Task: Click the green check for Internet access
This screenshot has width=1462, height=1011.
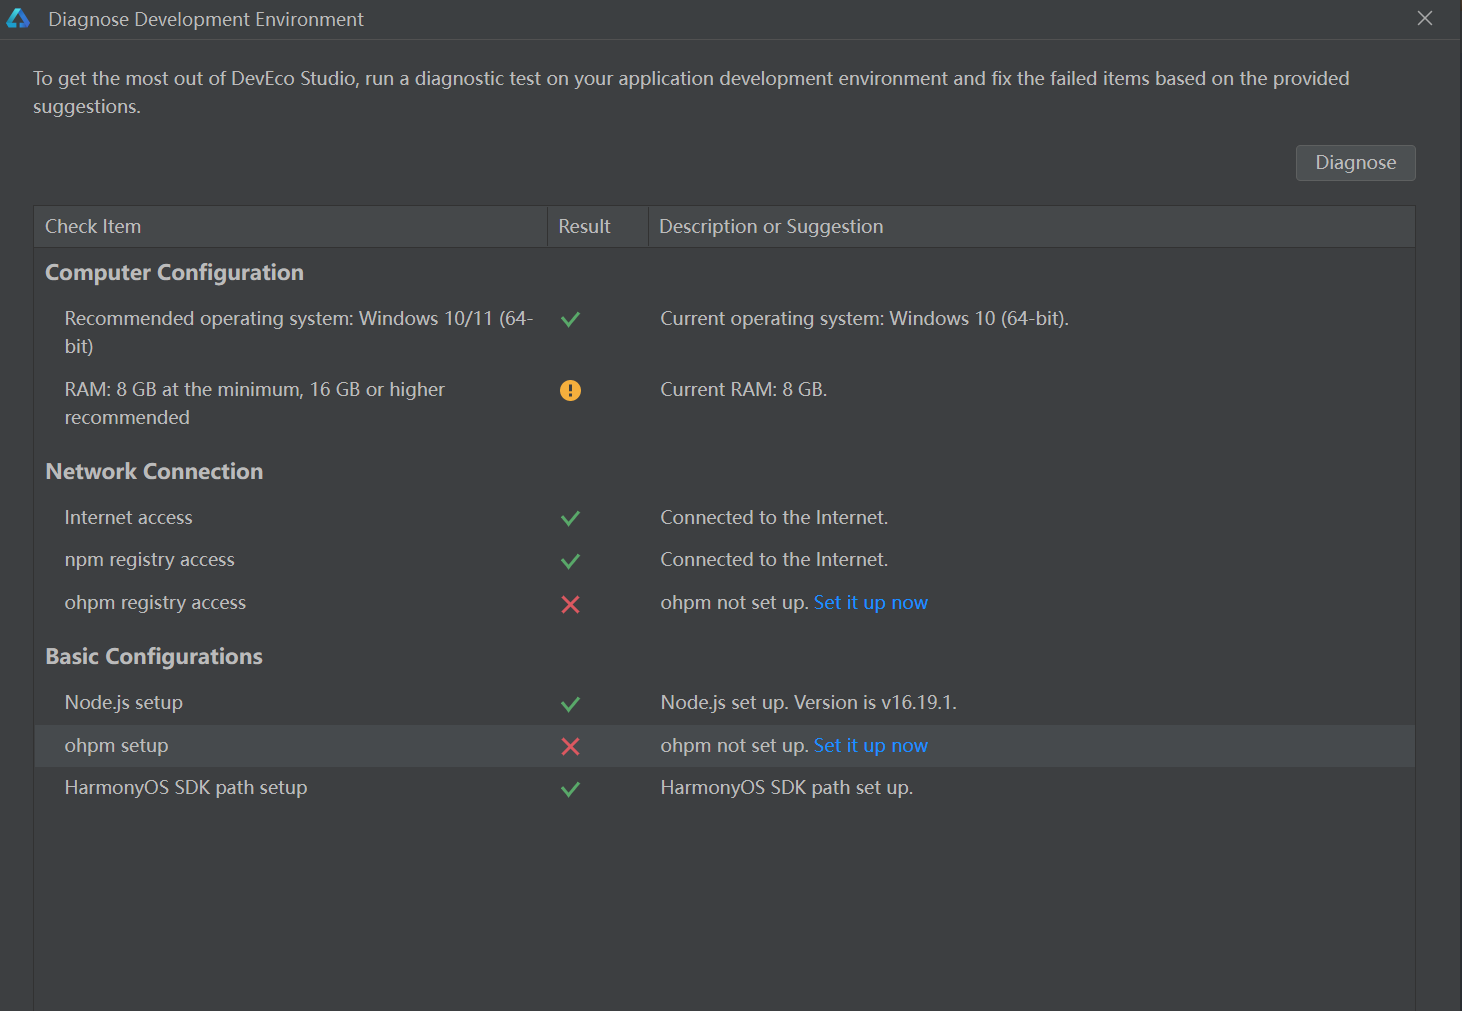Action: 570,518
